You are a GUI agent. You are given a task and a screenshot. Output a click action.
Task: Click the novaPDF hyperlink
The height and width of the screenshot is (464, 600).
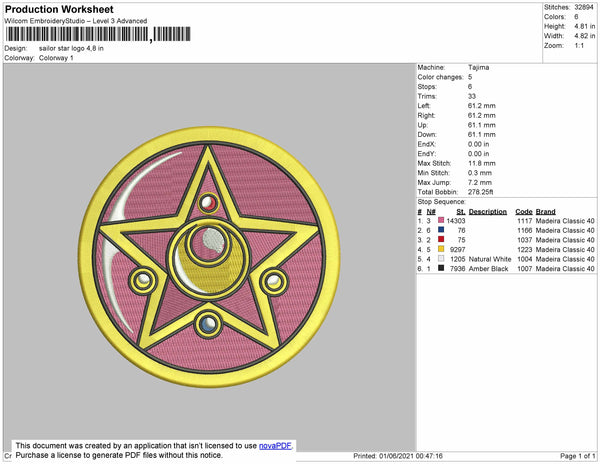275,446
